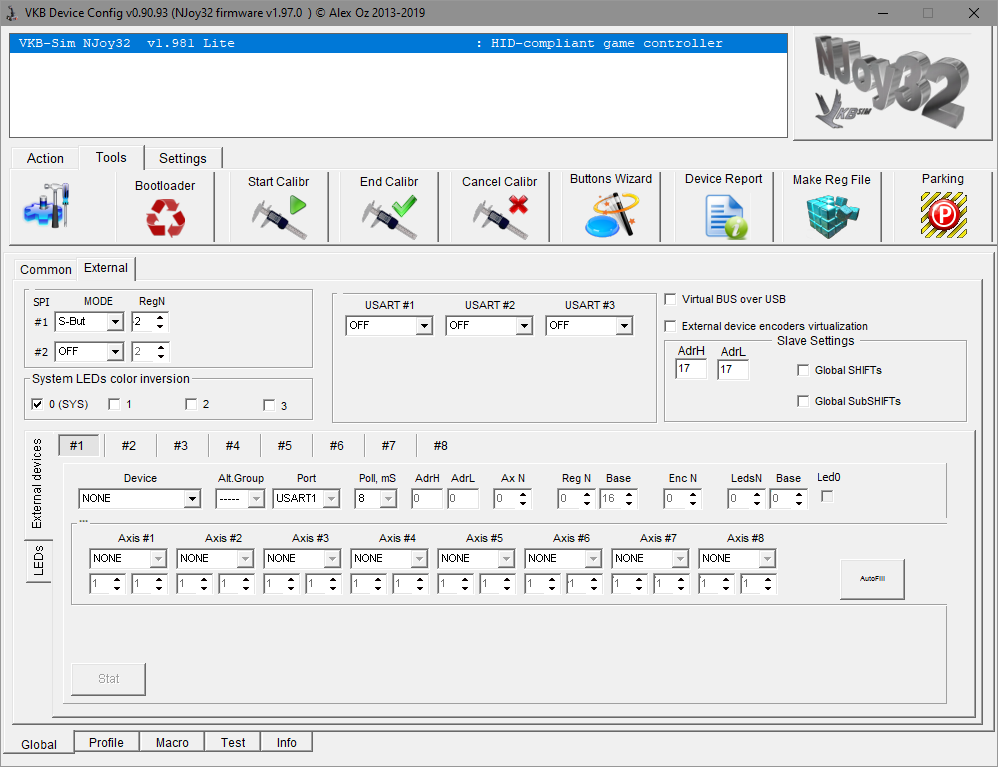Screen dimensions: 998x767
Task: Click the Stat button
Action: pos(108,679)
